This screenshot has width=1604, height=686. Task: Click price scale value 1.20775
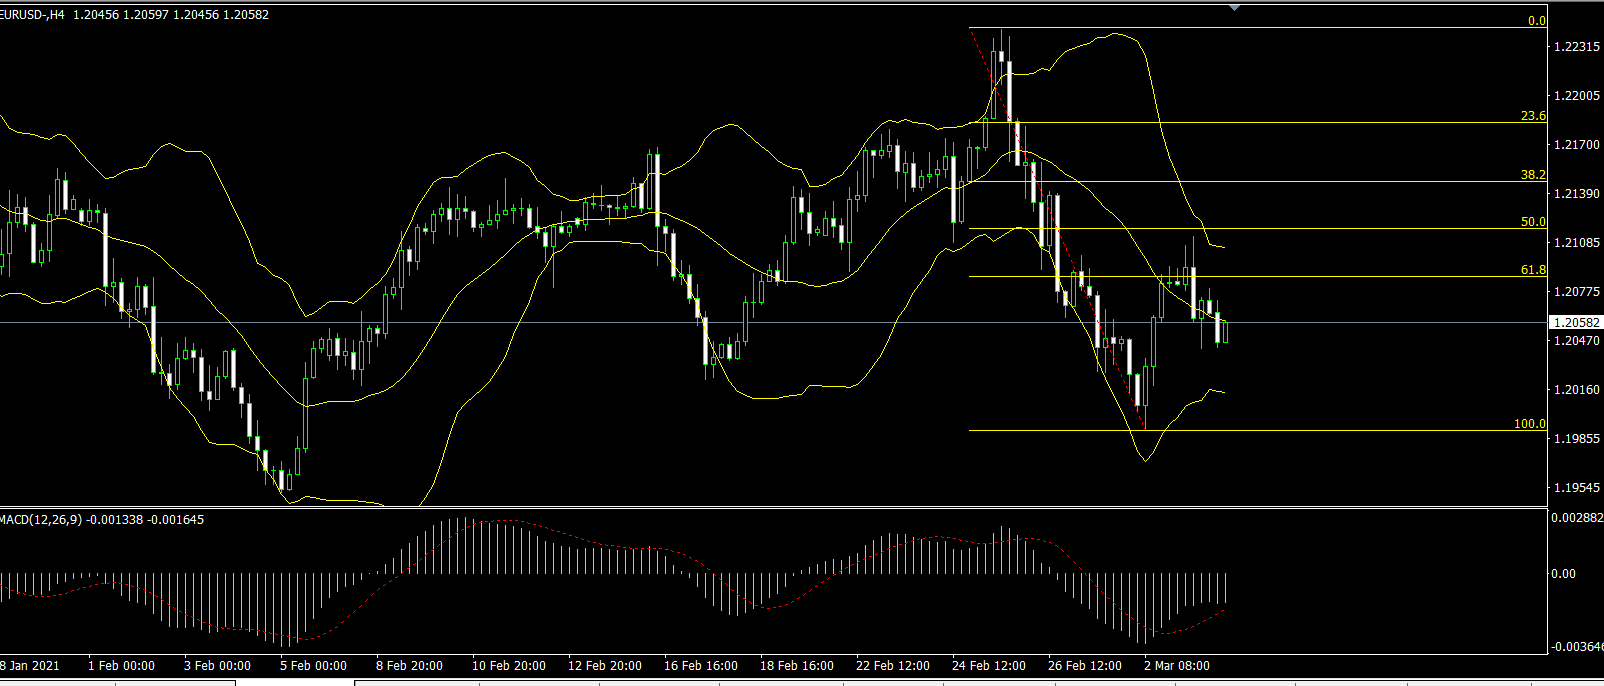[1578, 292]
